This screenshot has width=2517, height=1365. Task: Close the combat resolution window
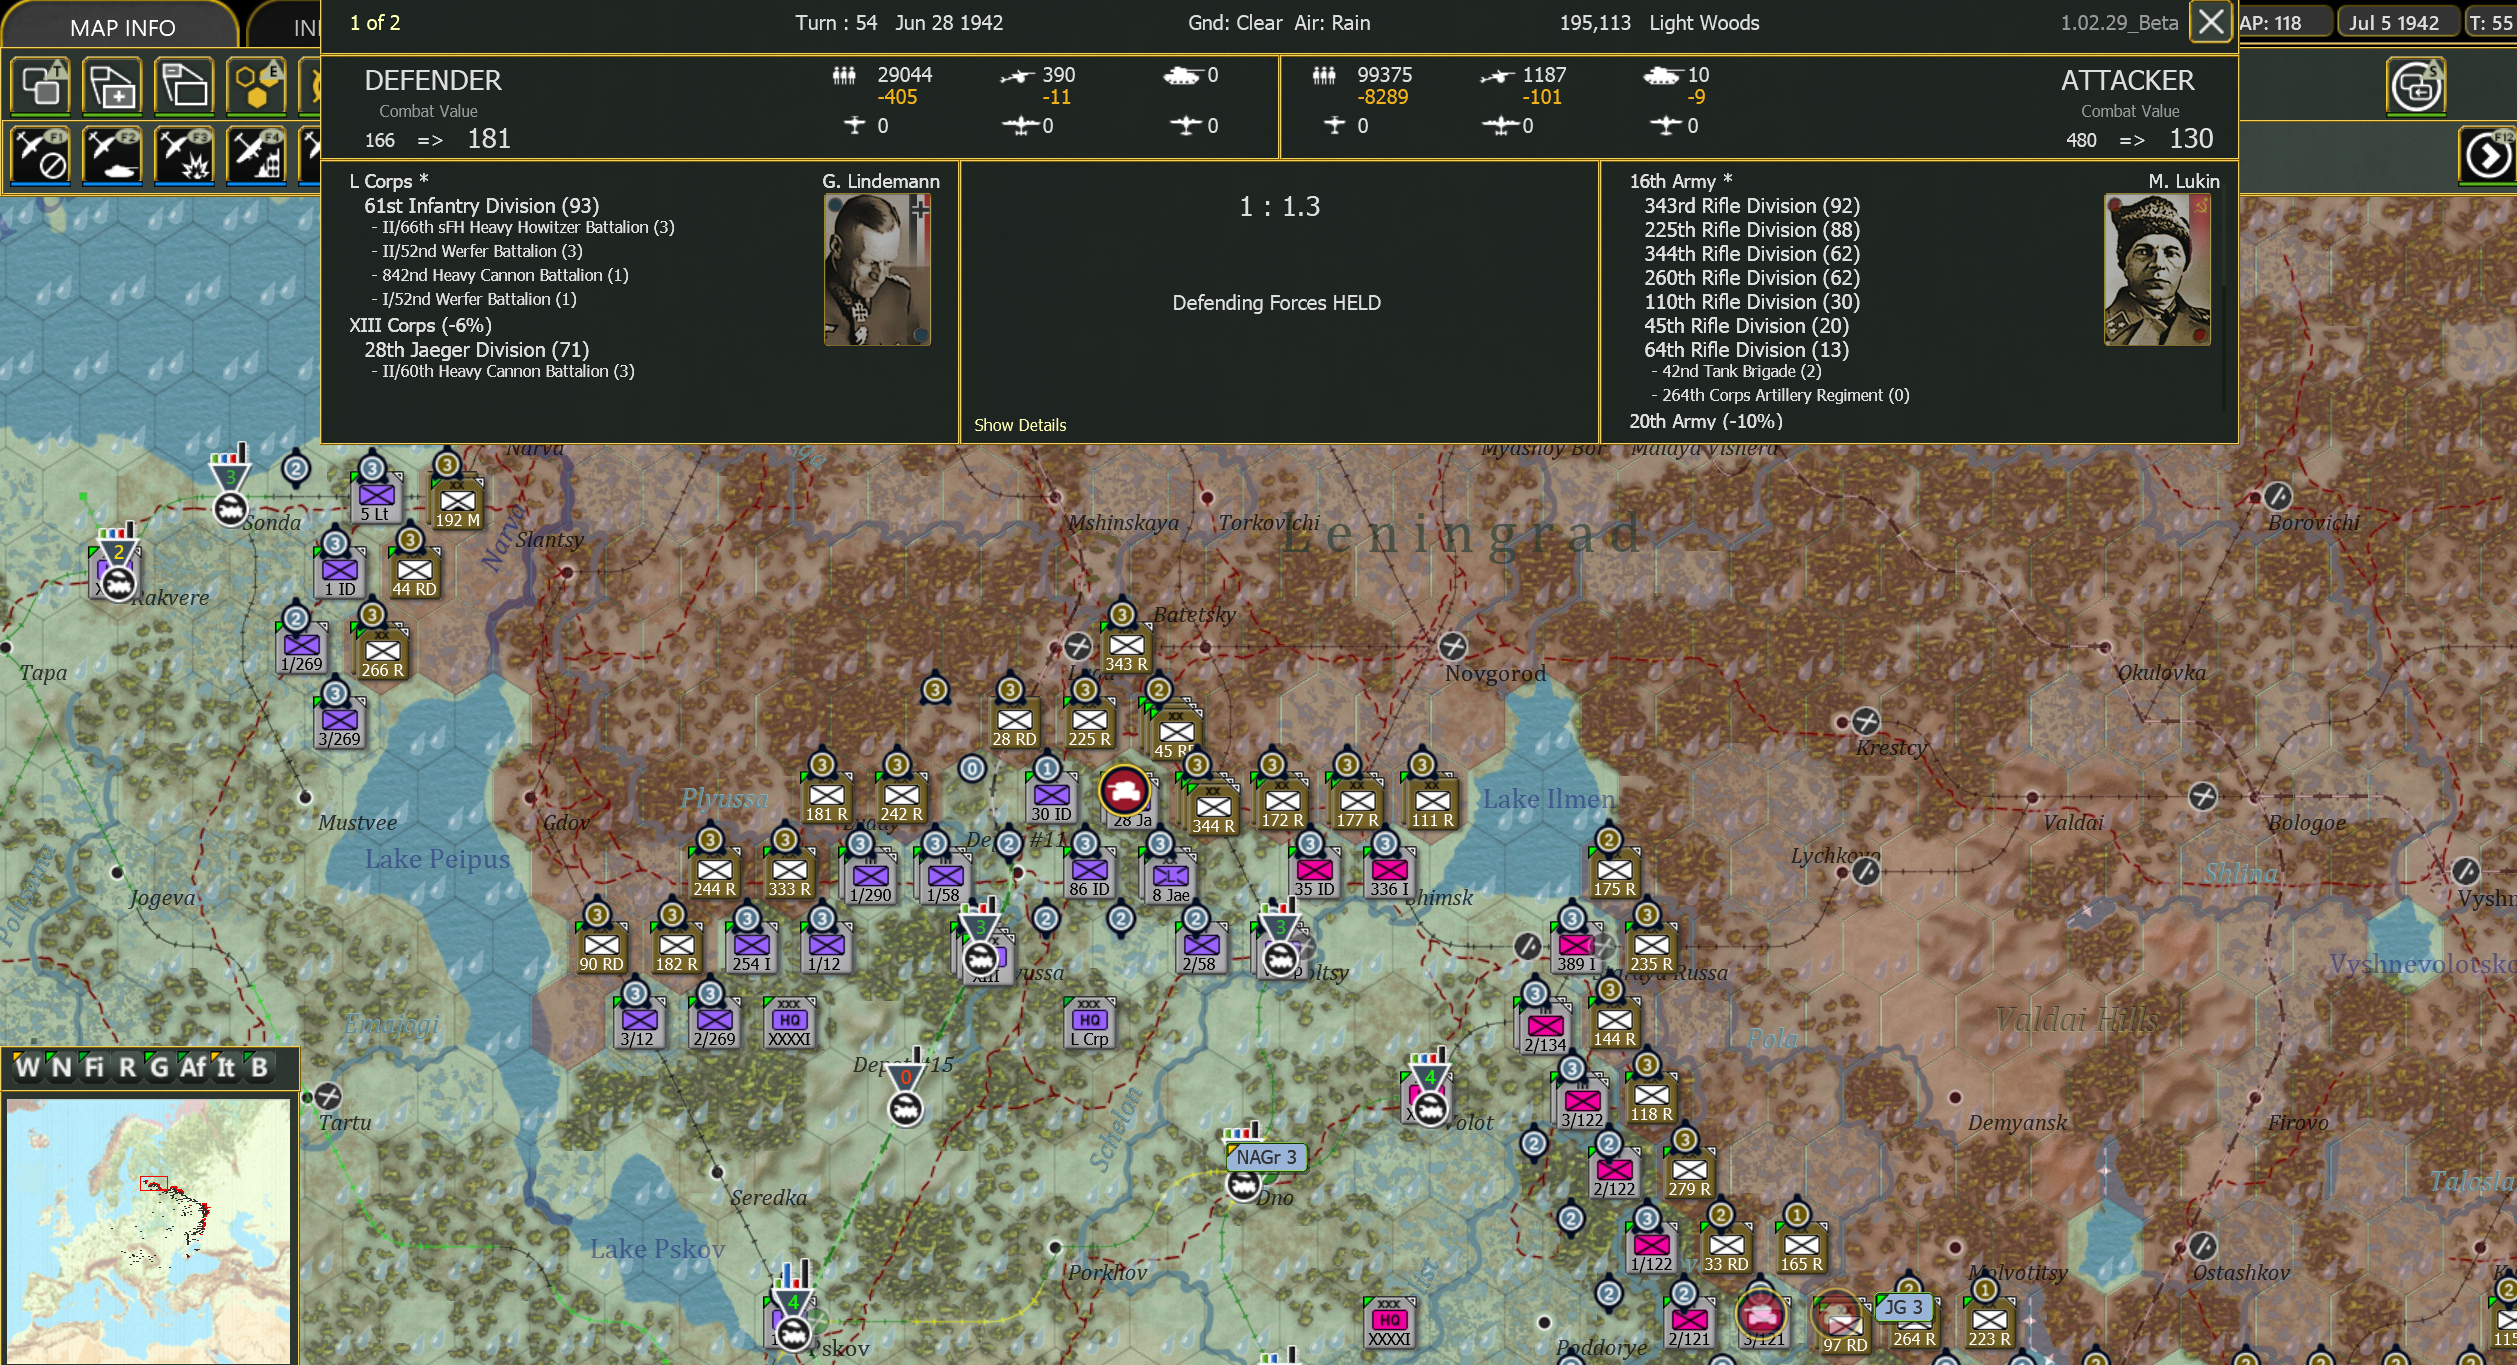click(x=2211, y=22)
